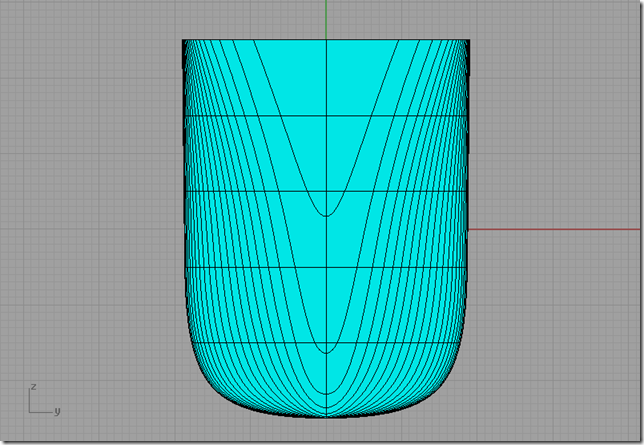The height and width of the screenshot is (445, 644).
Task: Click the top-left corner of the cyan surface
Action: tap(183, 41)
